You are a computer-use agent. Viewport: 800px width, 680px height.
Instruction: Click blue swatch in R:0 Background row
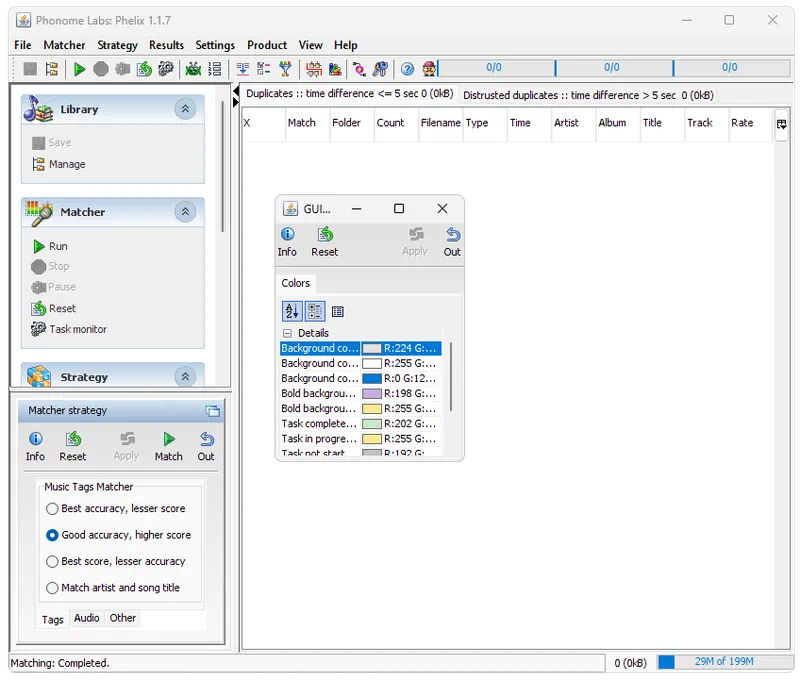coord(371,379)
